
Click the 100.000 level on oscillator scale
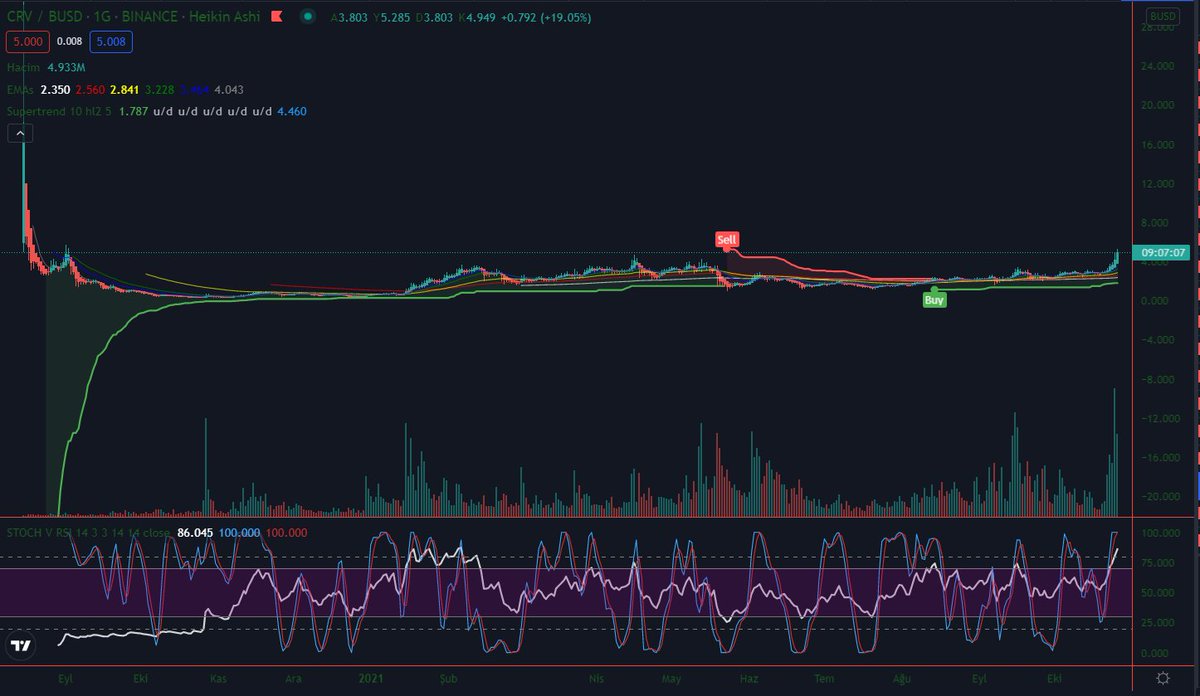click(1159, 533)
